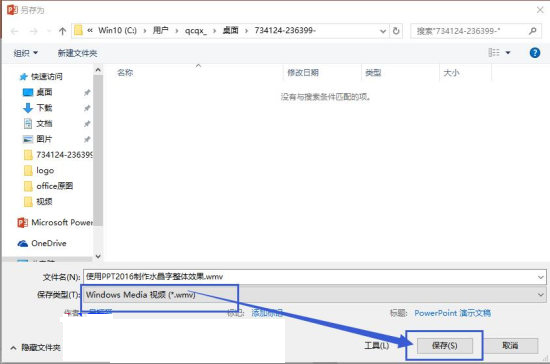
Task: Click 新建文件夹 button
Action: (77, 53)
